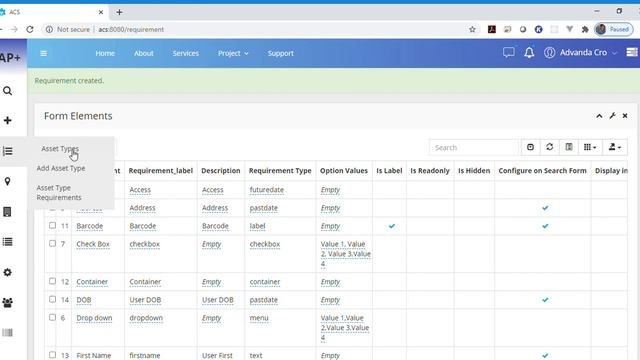Open the Advanda Cro user dropdown
The image size is (640, 360).
pyautogui.click(x=580, y=53)
